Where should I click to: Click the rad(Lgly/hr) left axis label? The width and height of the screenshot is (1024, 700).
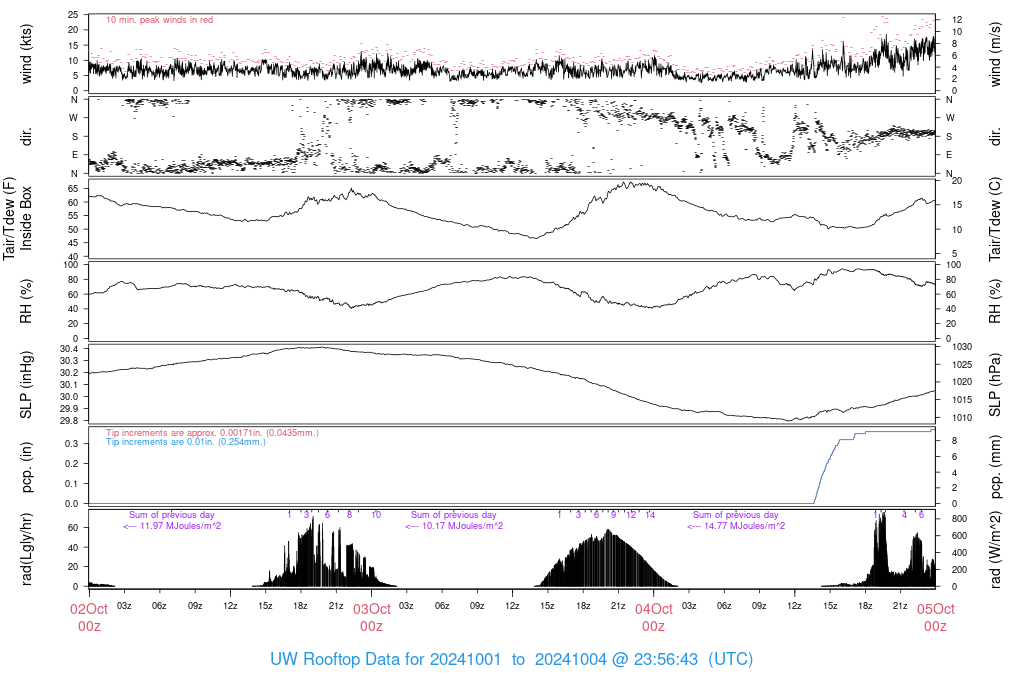tap(26, 549)
